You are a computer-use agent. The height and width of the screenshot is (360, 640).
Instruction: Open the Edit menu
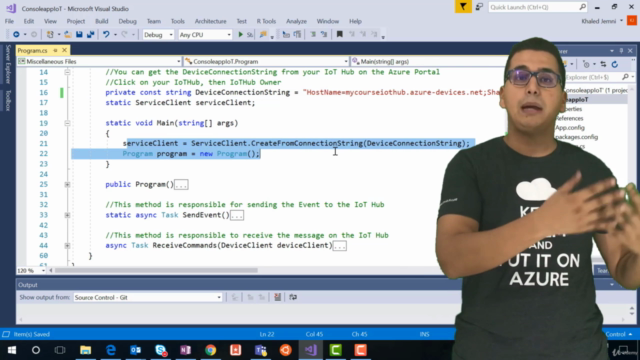click(x=29, y=21)
